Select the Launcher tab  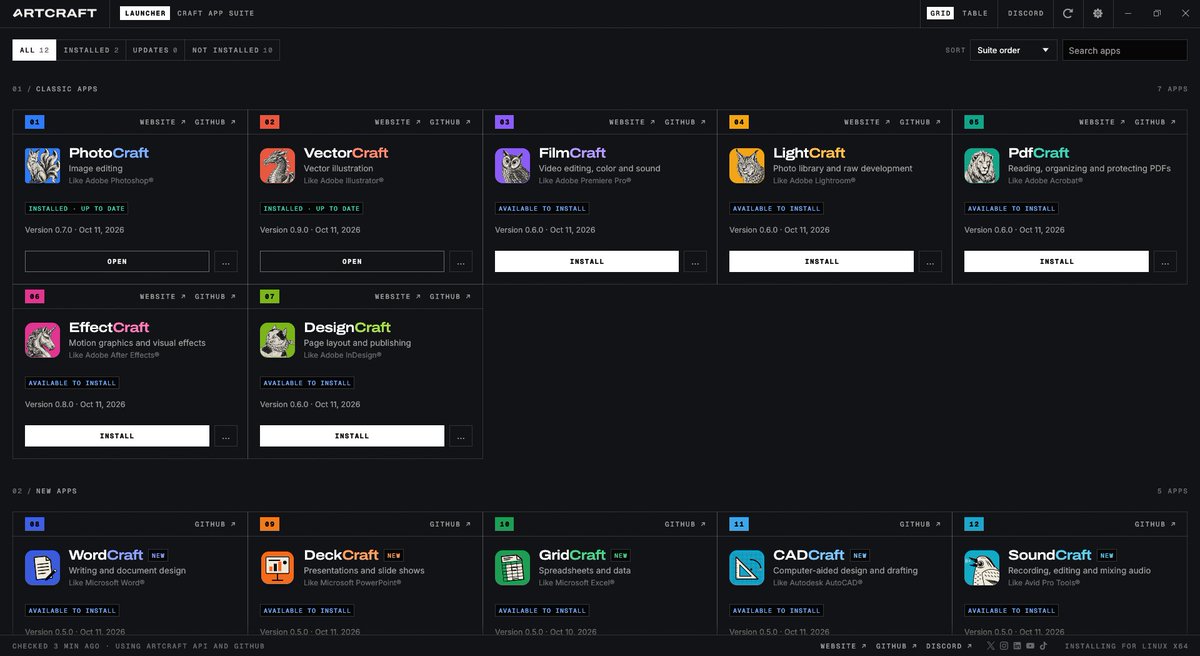coord(144,13)
